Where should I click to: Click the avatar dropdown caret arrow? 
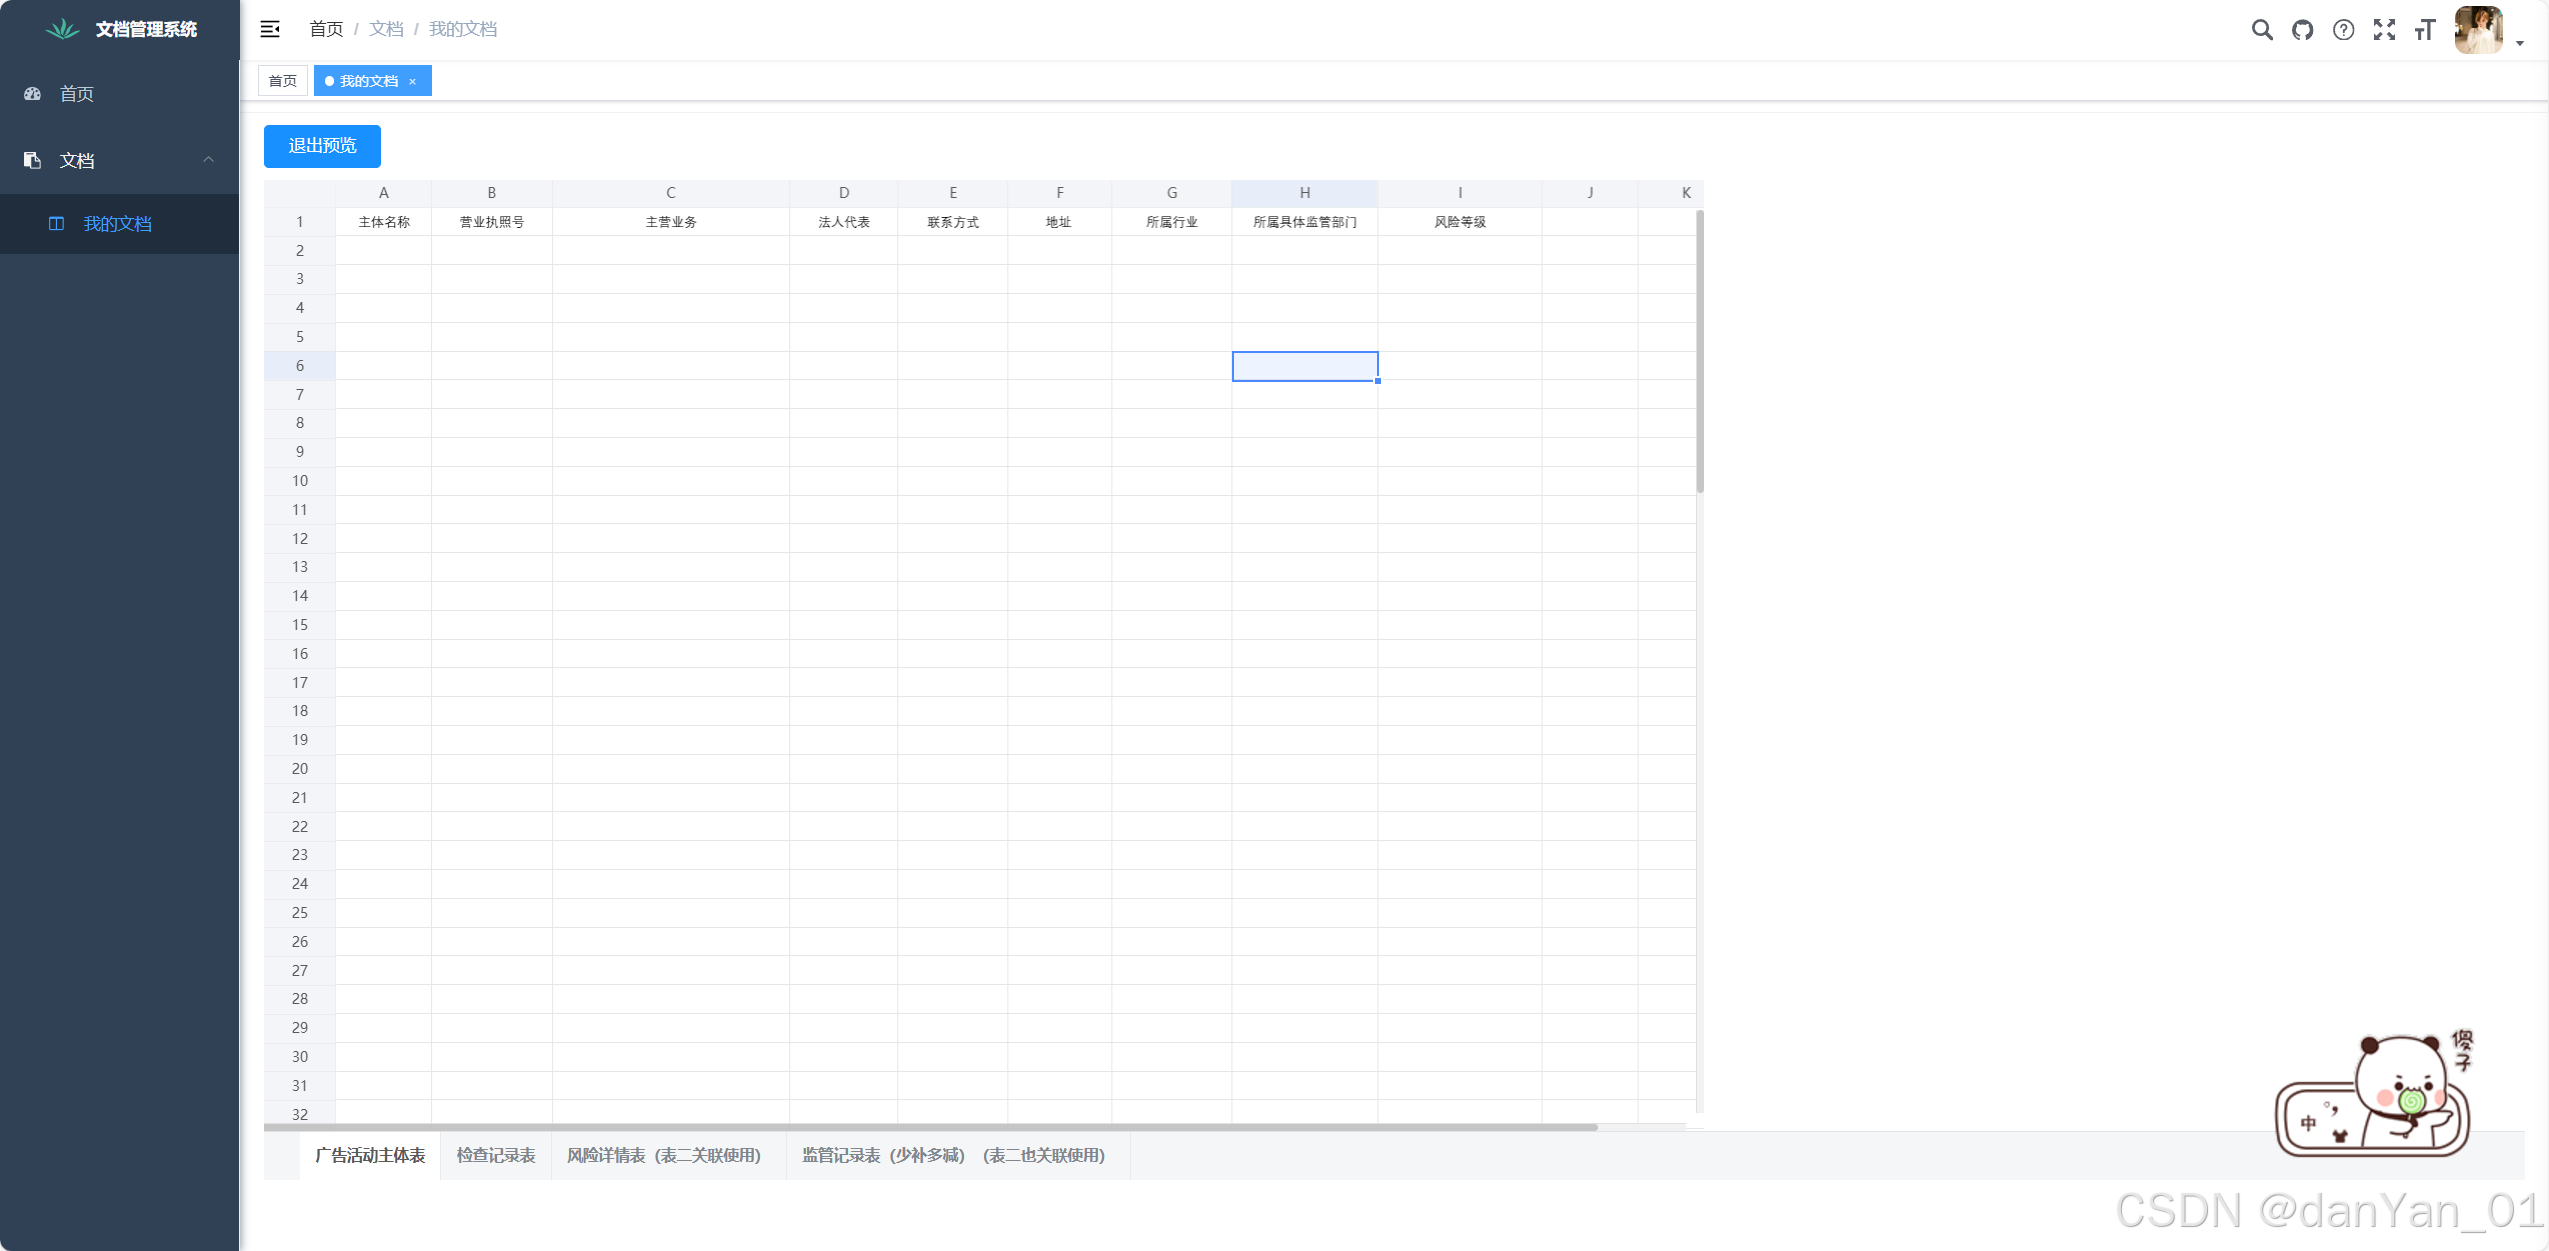coord(2519,44)
